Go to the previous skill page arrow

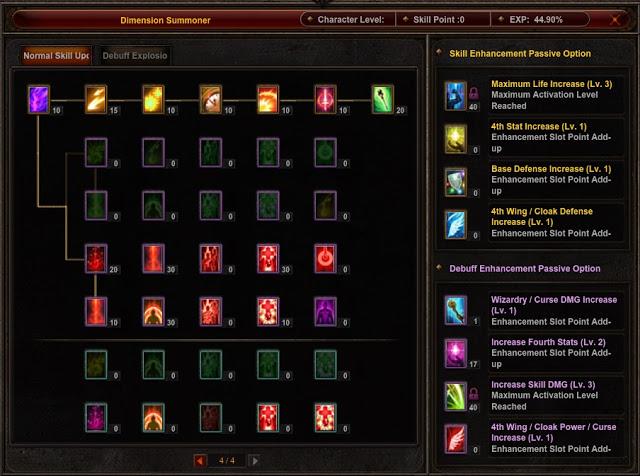click(200, 460)
